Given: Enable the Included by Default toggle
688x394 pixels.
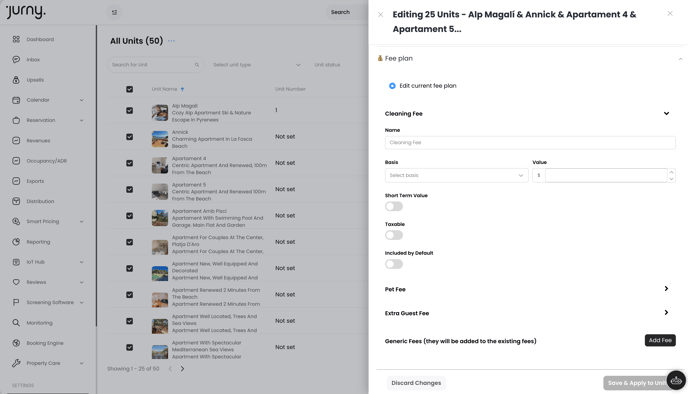Looking at the screenshot, I should (394, 264).
